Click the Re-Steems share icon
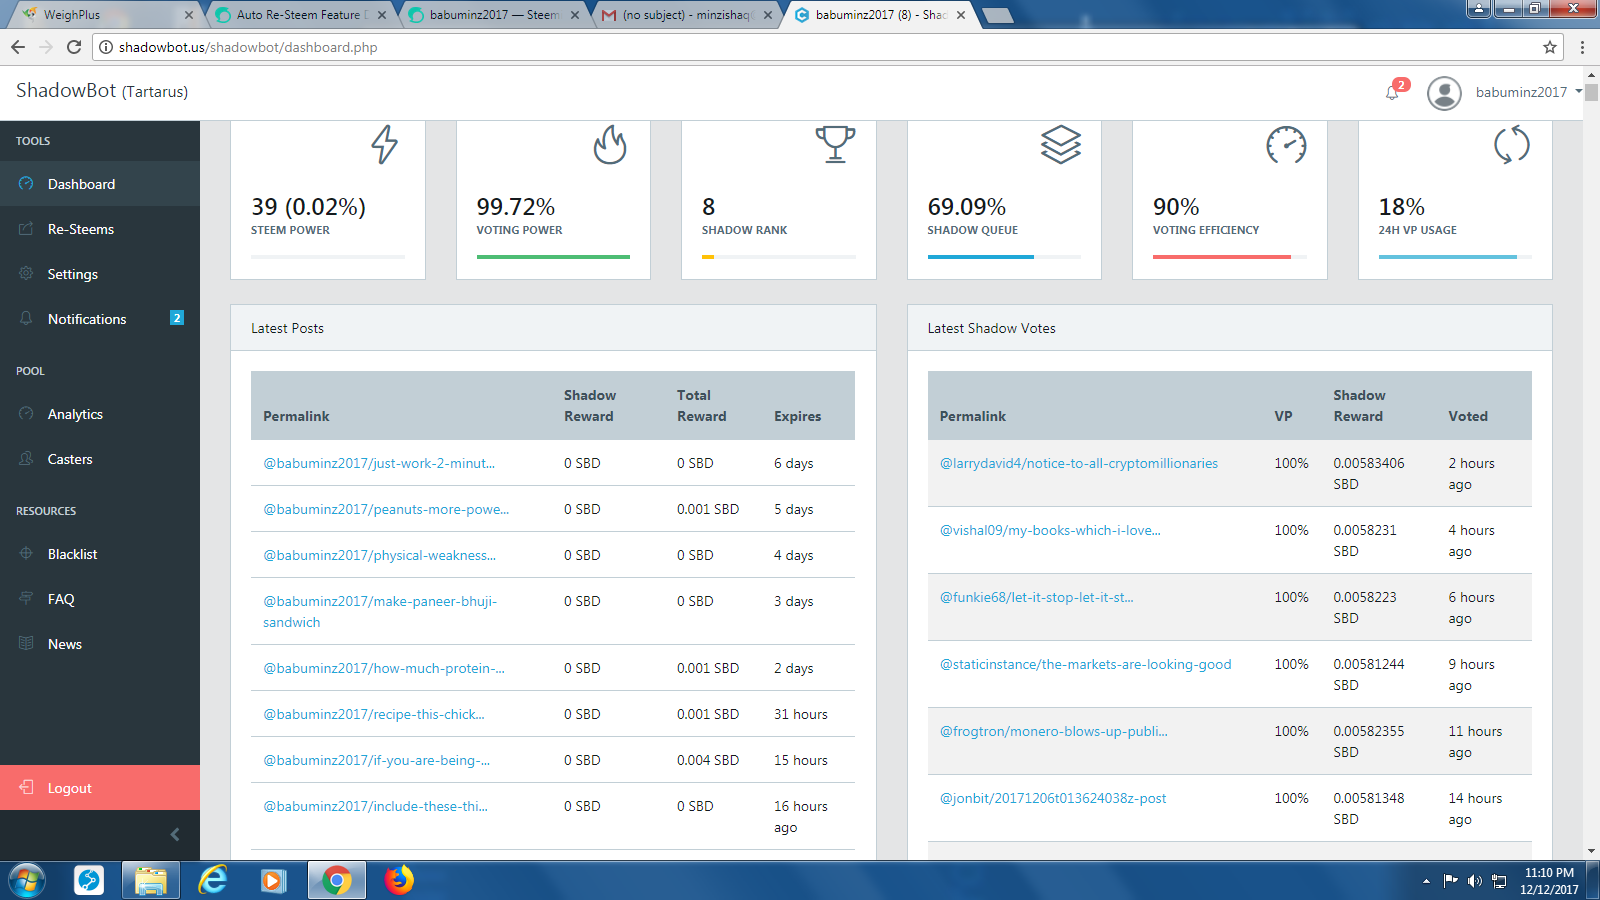1600x900 pixels. click(26, 229)
